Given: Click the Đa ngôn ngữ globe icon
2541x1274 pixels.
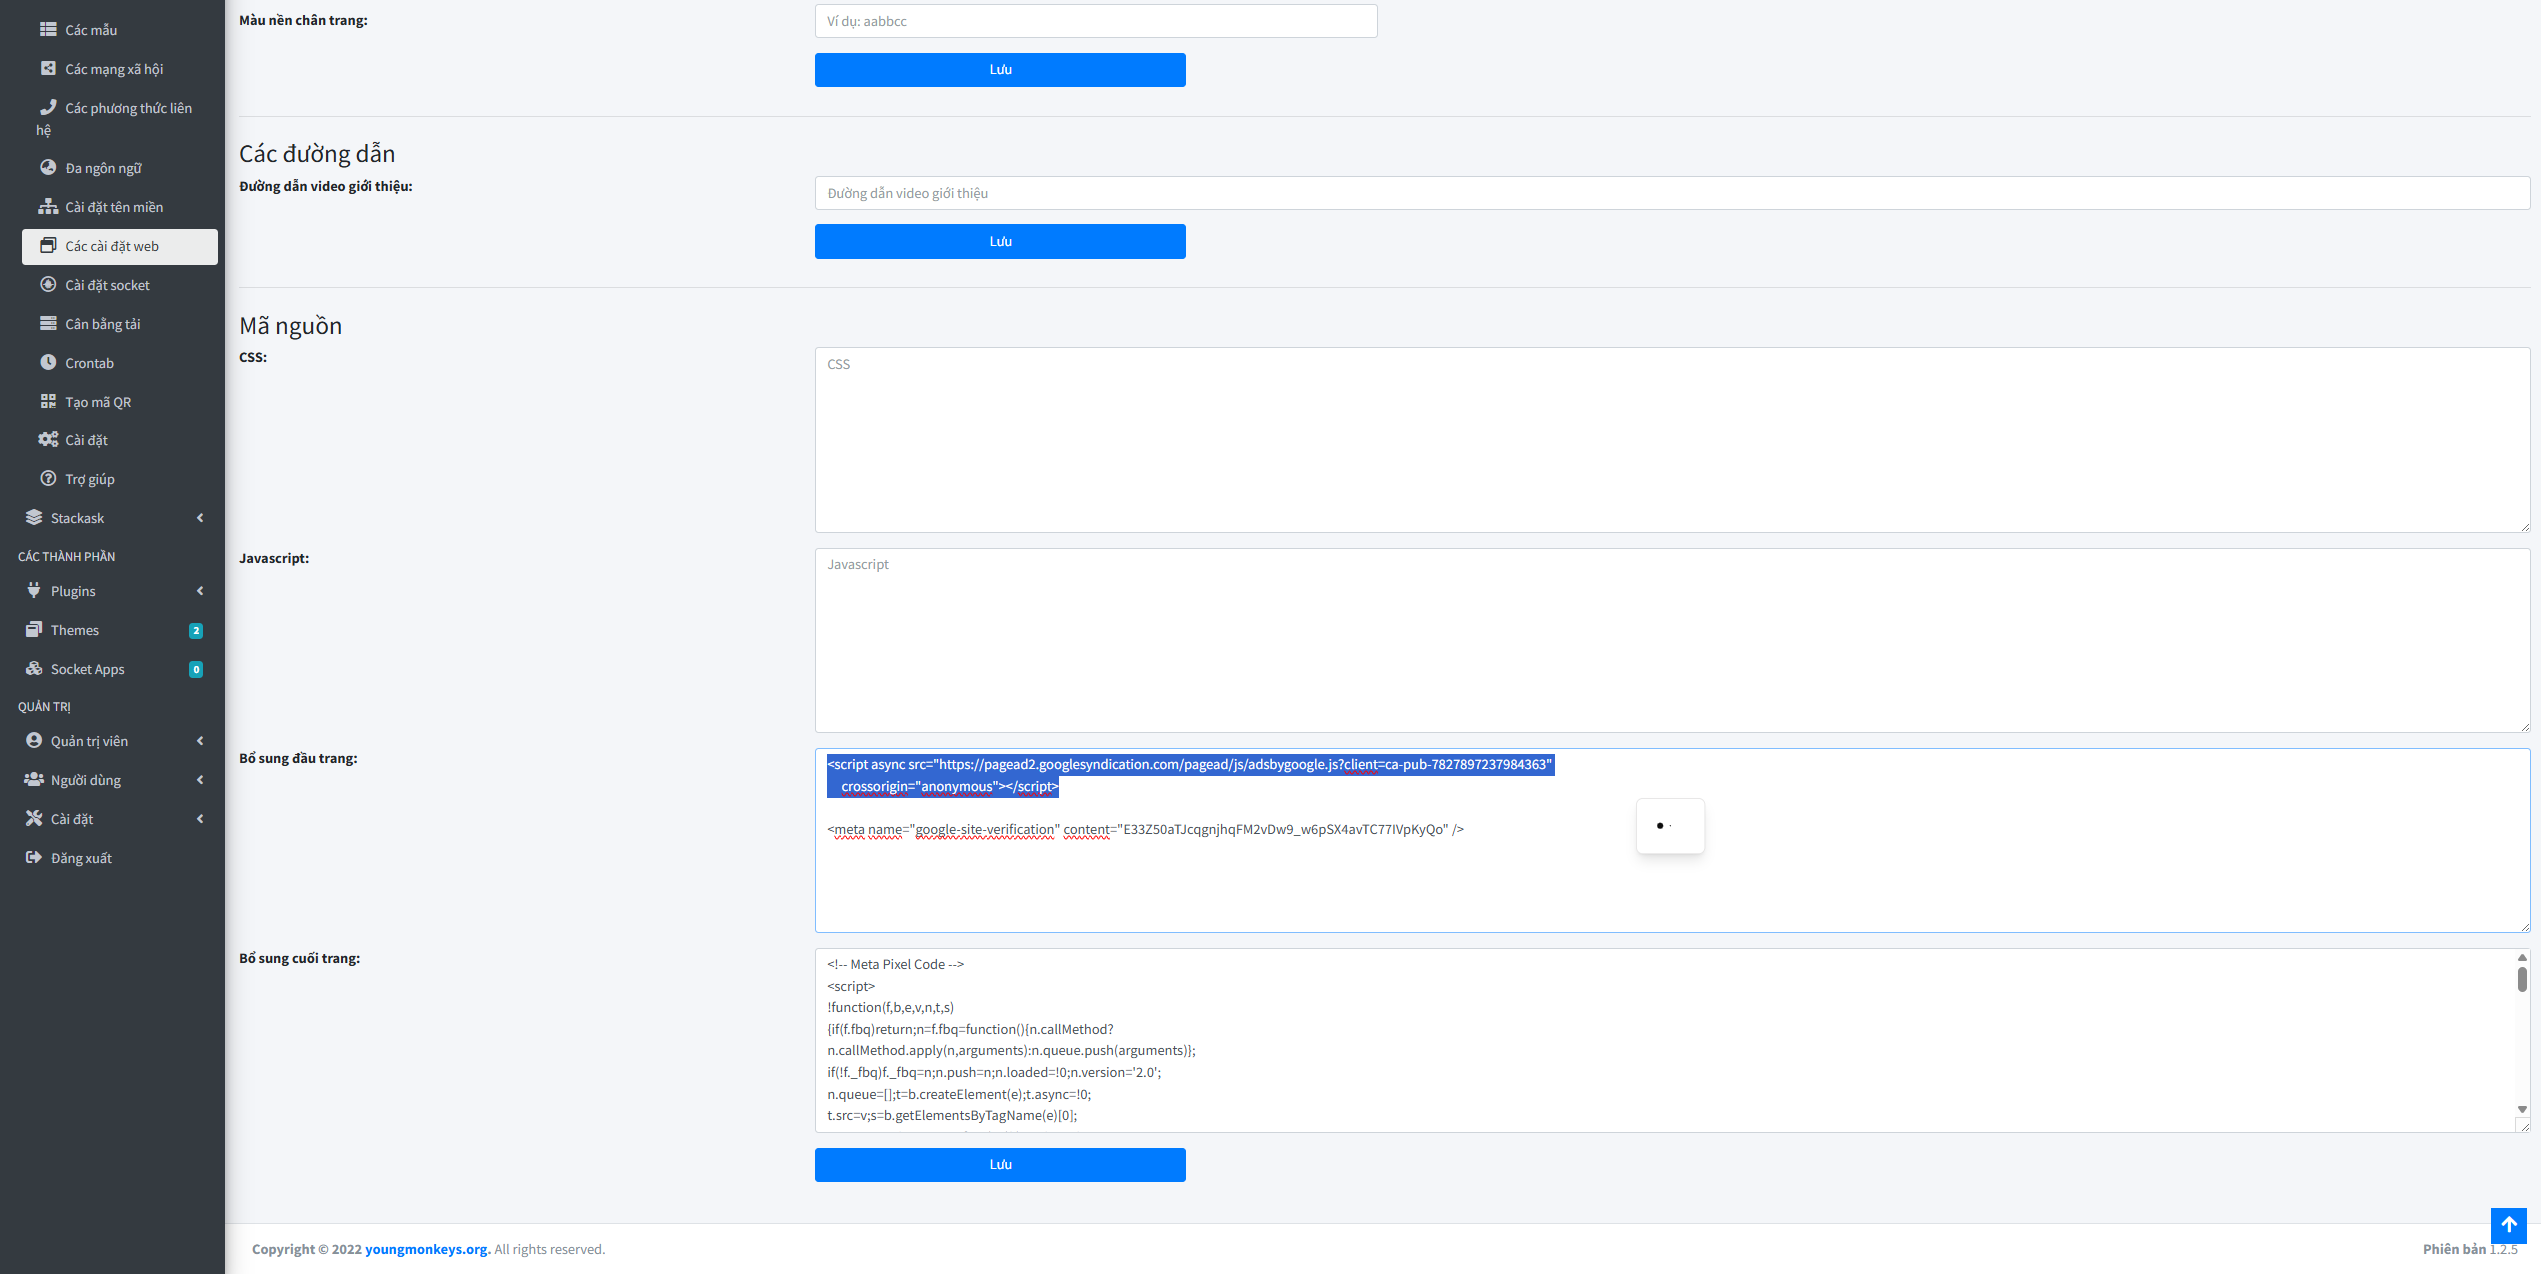Looking at the screenshot, I should (x=48, y=167).
